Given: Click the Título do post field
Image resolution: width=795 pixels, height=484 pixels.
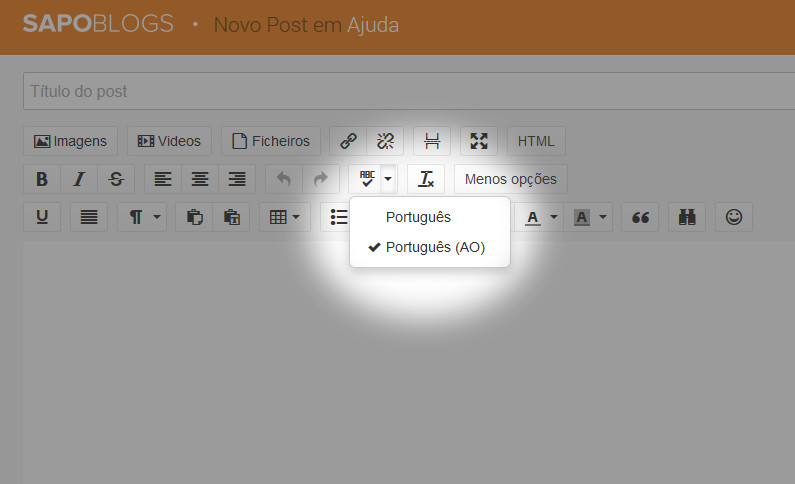Looking at the screenshot, I should coord(400,91).
